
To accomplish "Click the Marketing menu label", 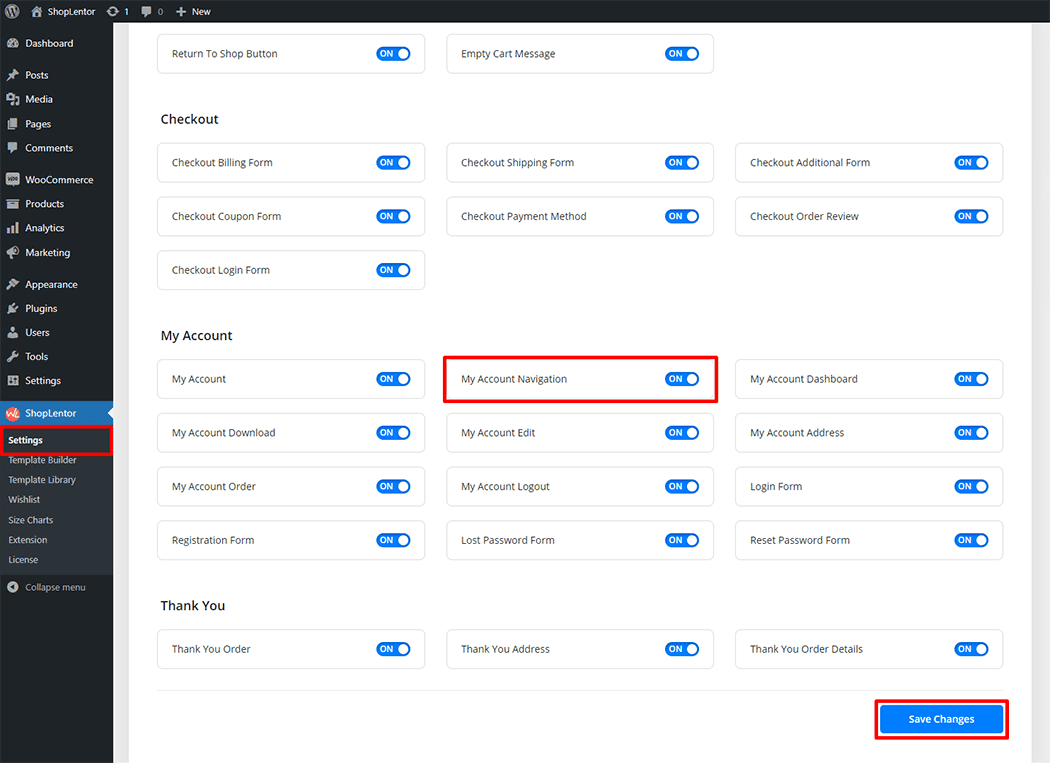I will point(48,253).
